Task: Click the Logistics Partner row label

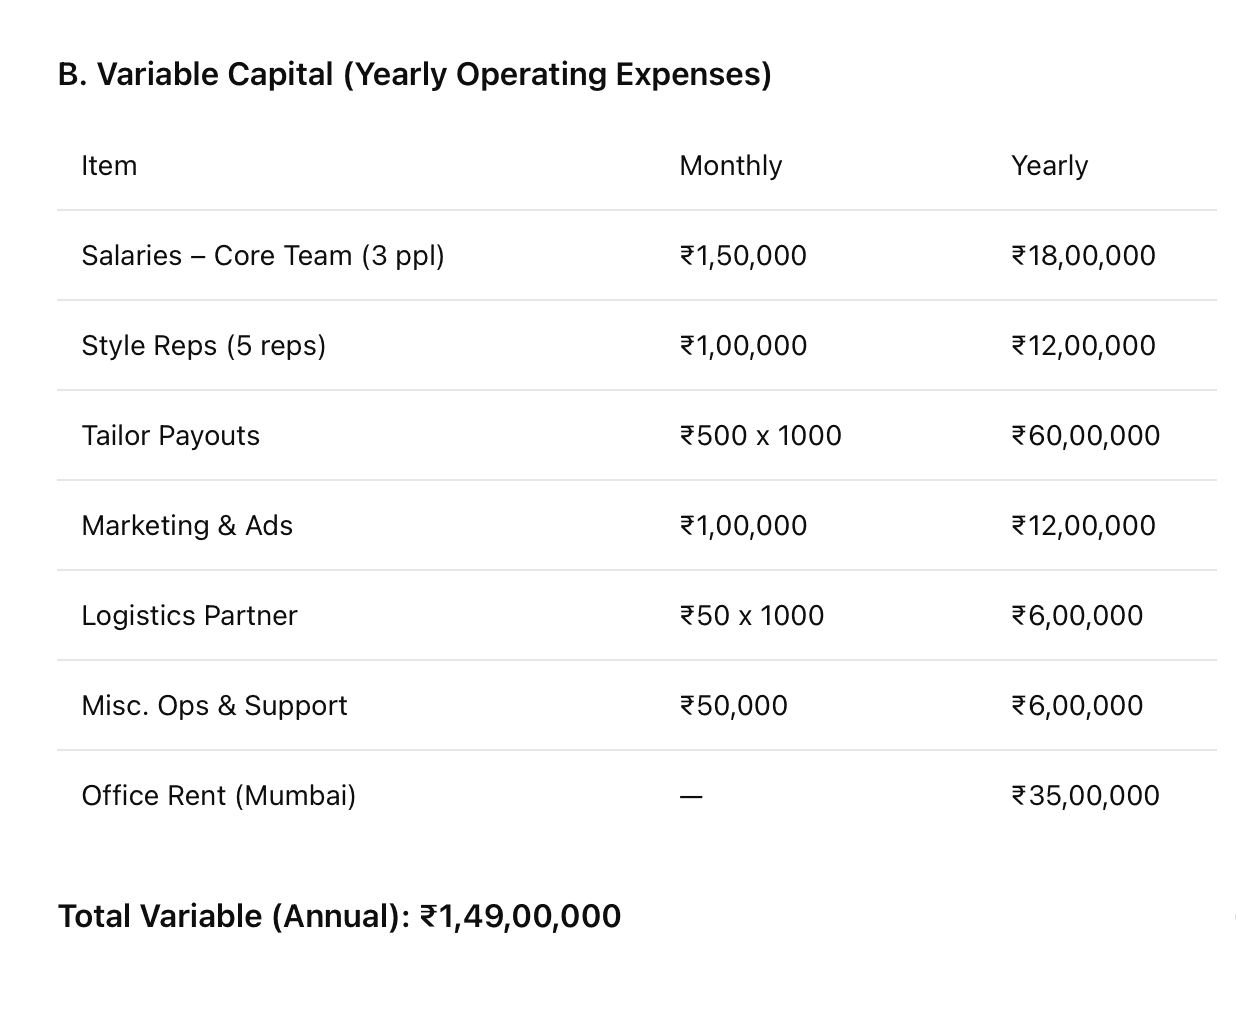Action: pyautogui.click(x=189, y=616)
